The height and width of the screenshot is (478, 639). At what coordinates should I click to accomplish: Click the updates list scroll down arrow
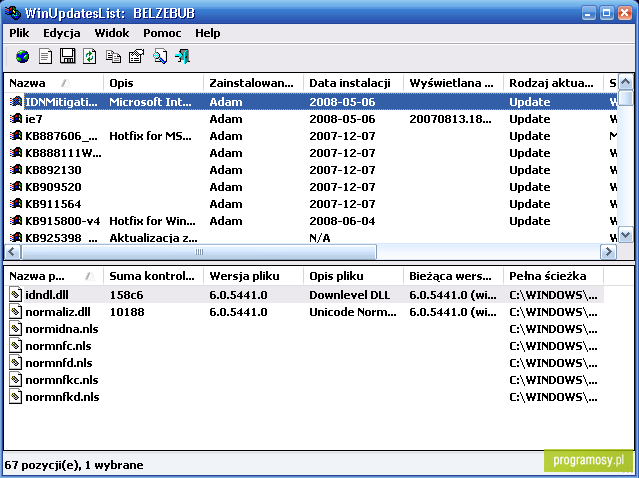click(626, 235)
